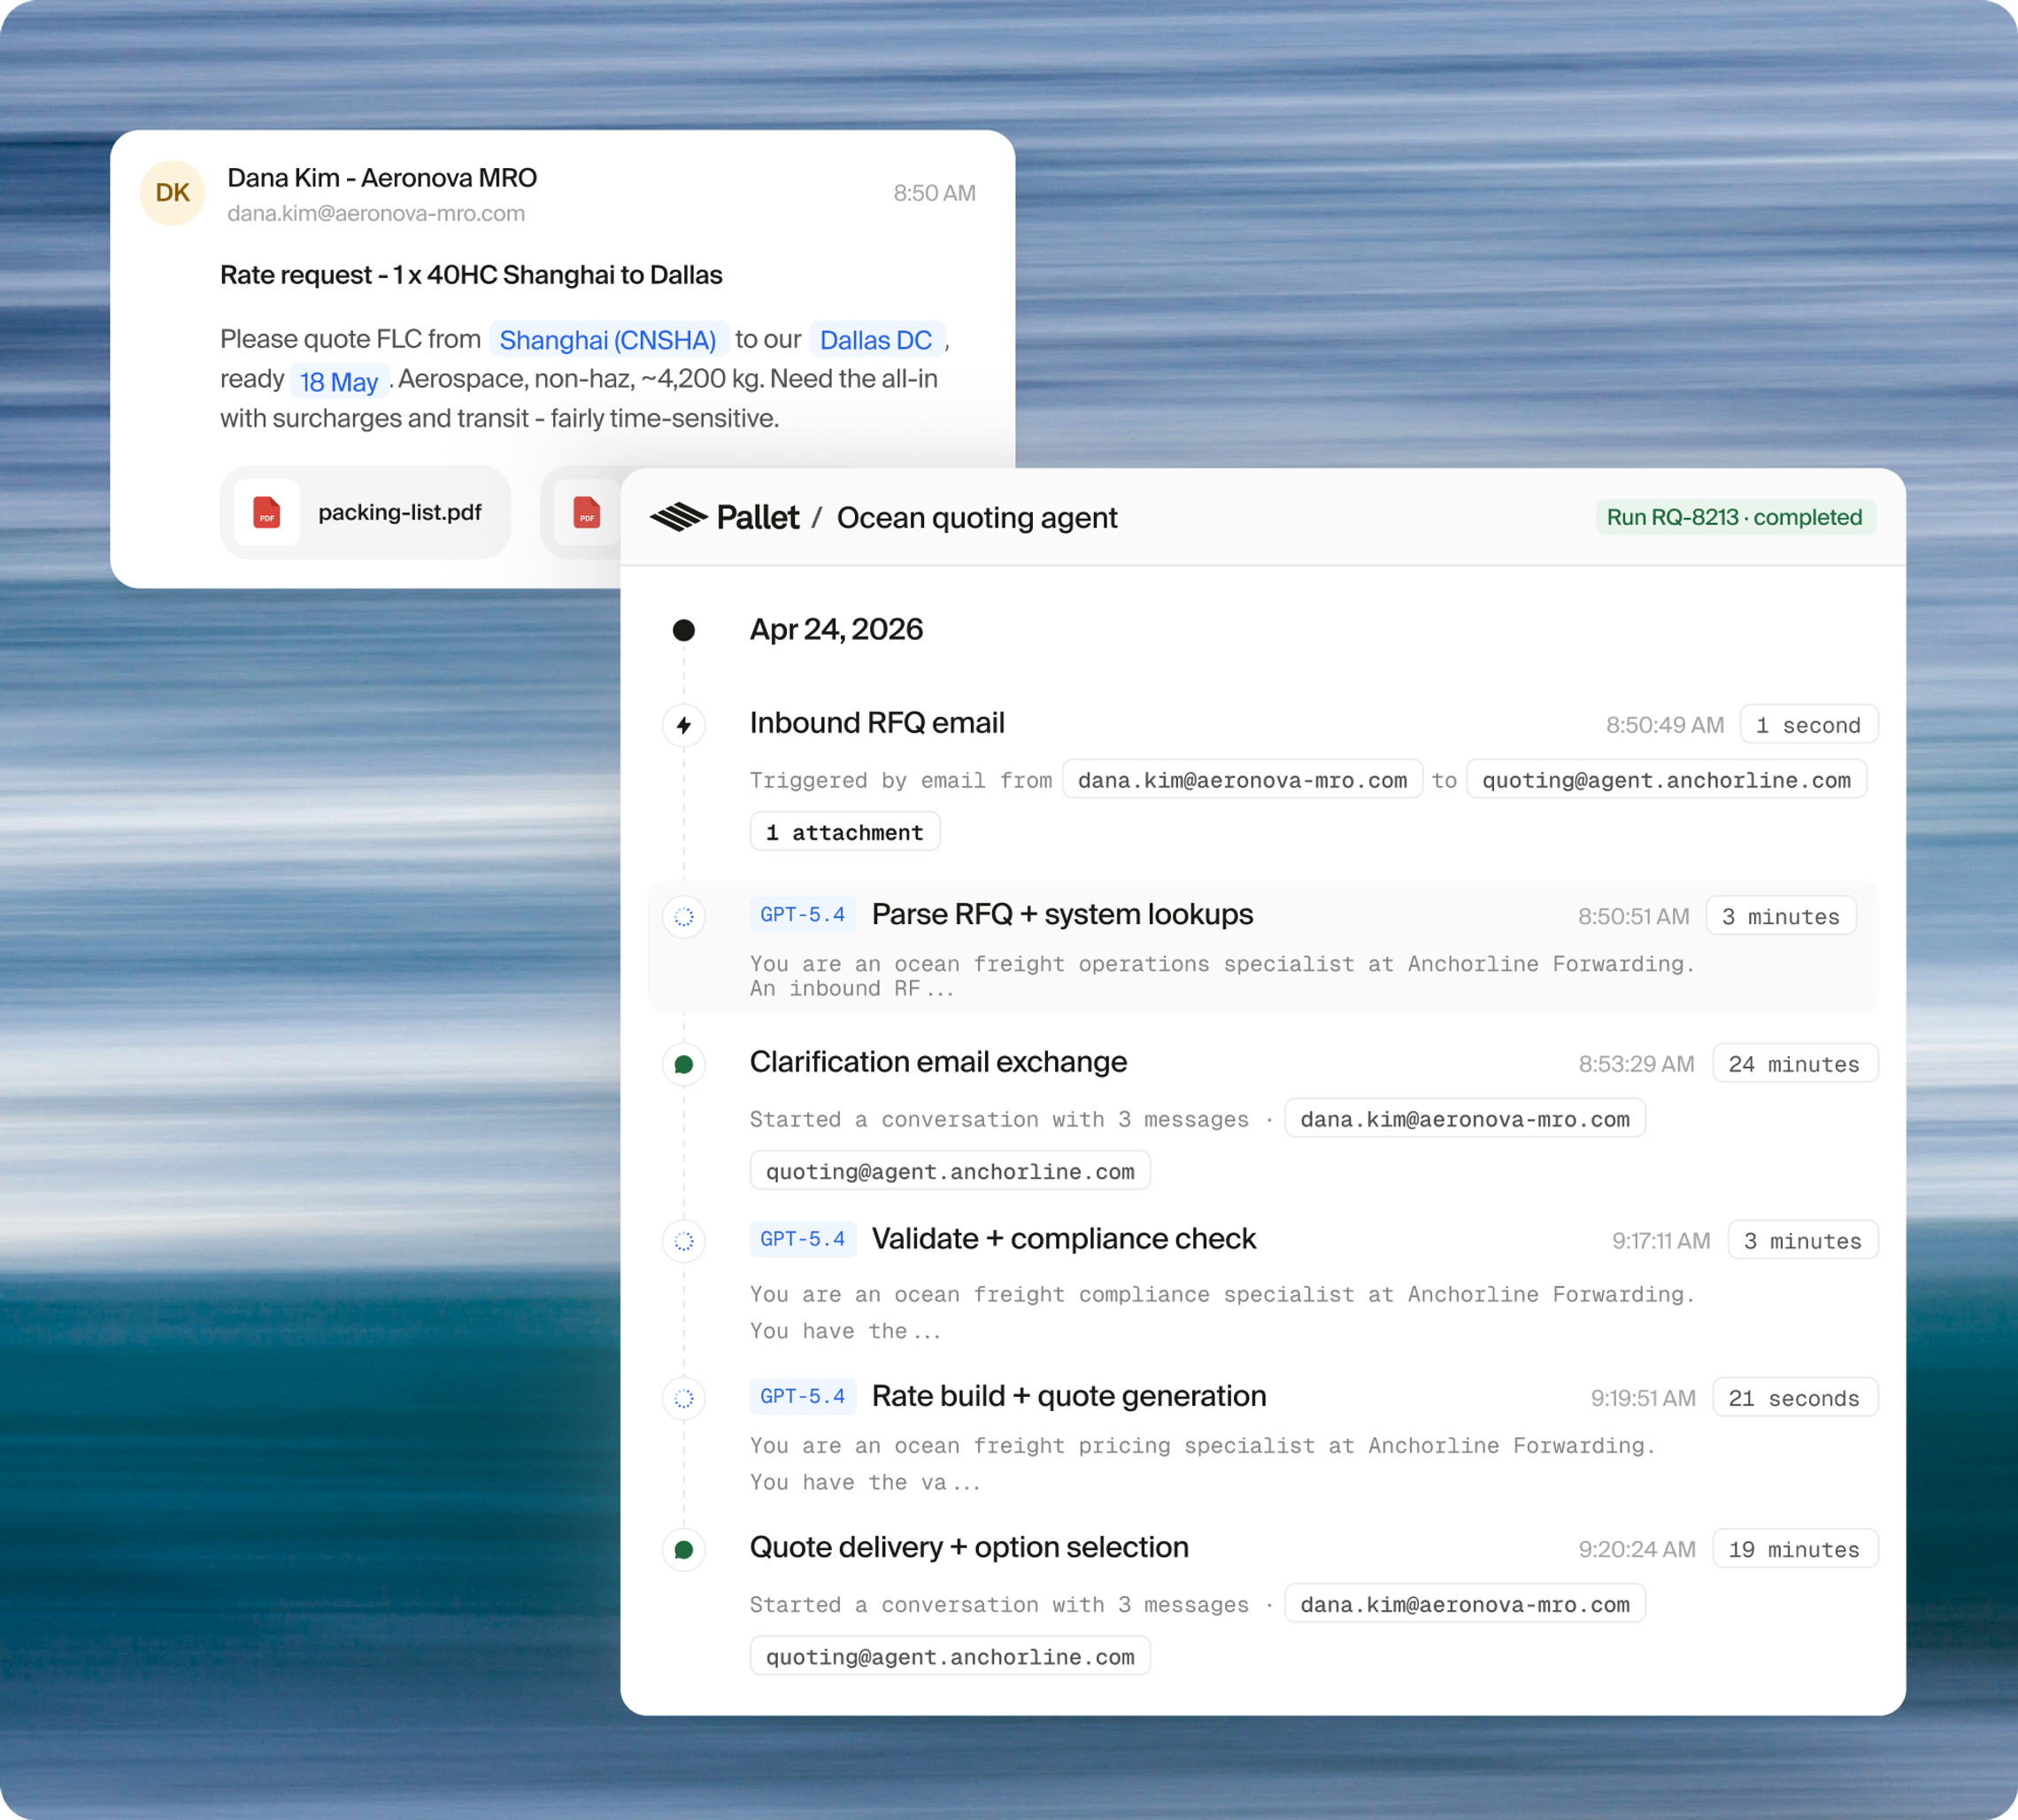Click sender name Dana Kim - Aeronova MRO

382,178
